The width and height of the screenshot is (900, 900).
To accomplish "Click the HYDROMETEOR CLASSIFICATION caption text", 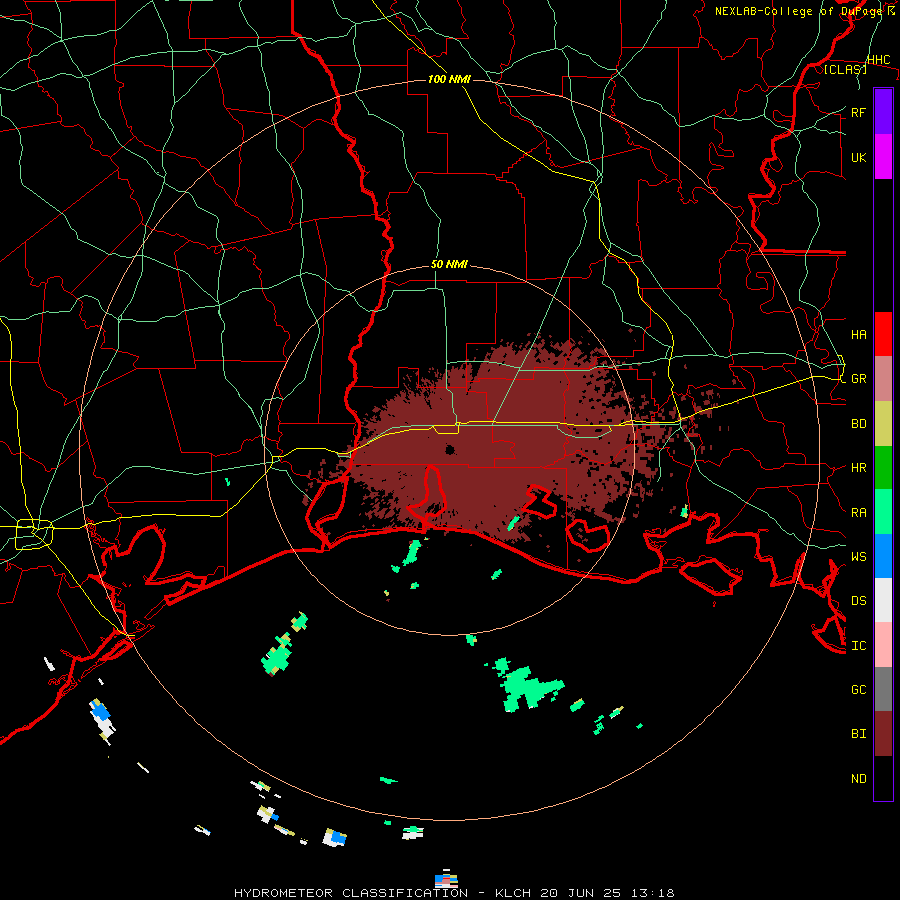I will [351, 893].
